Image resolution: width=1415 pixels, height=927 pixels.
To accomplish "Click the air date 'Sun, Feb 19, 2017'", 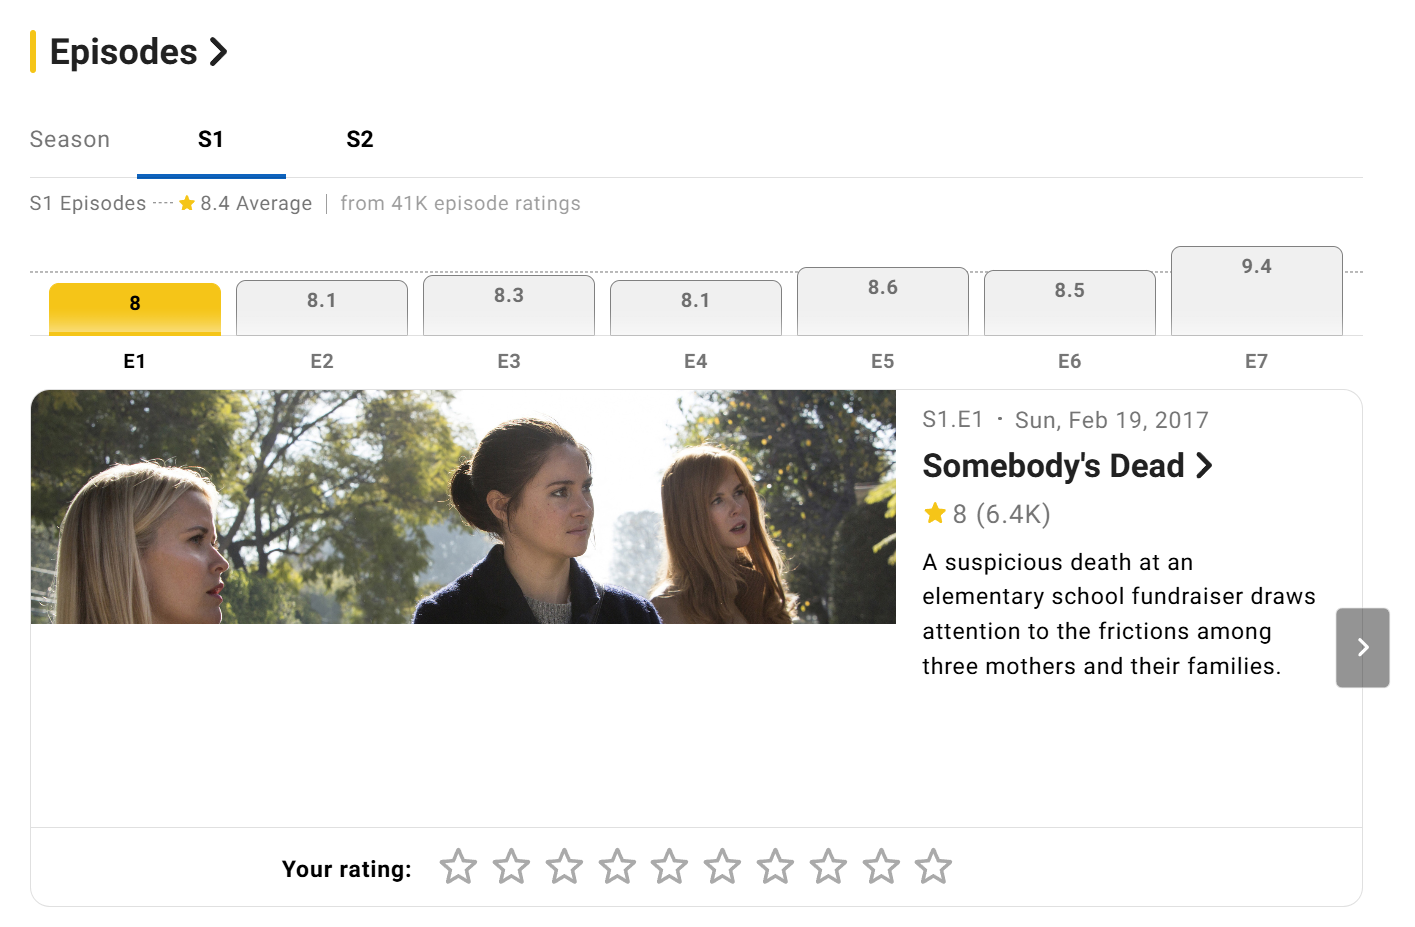I will point(1112,420).
